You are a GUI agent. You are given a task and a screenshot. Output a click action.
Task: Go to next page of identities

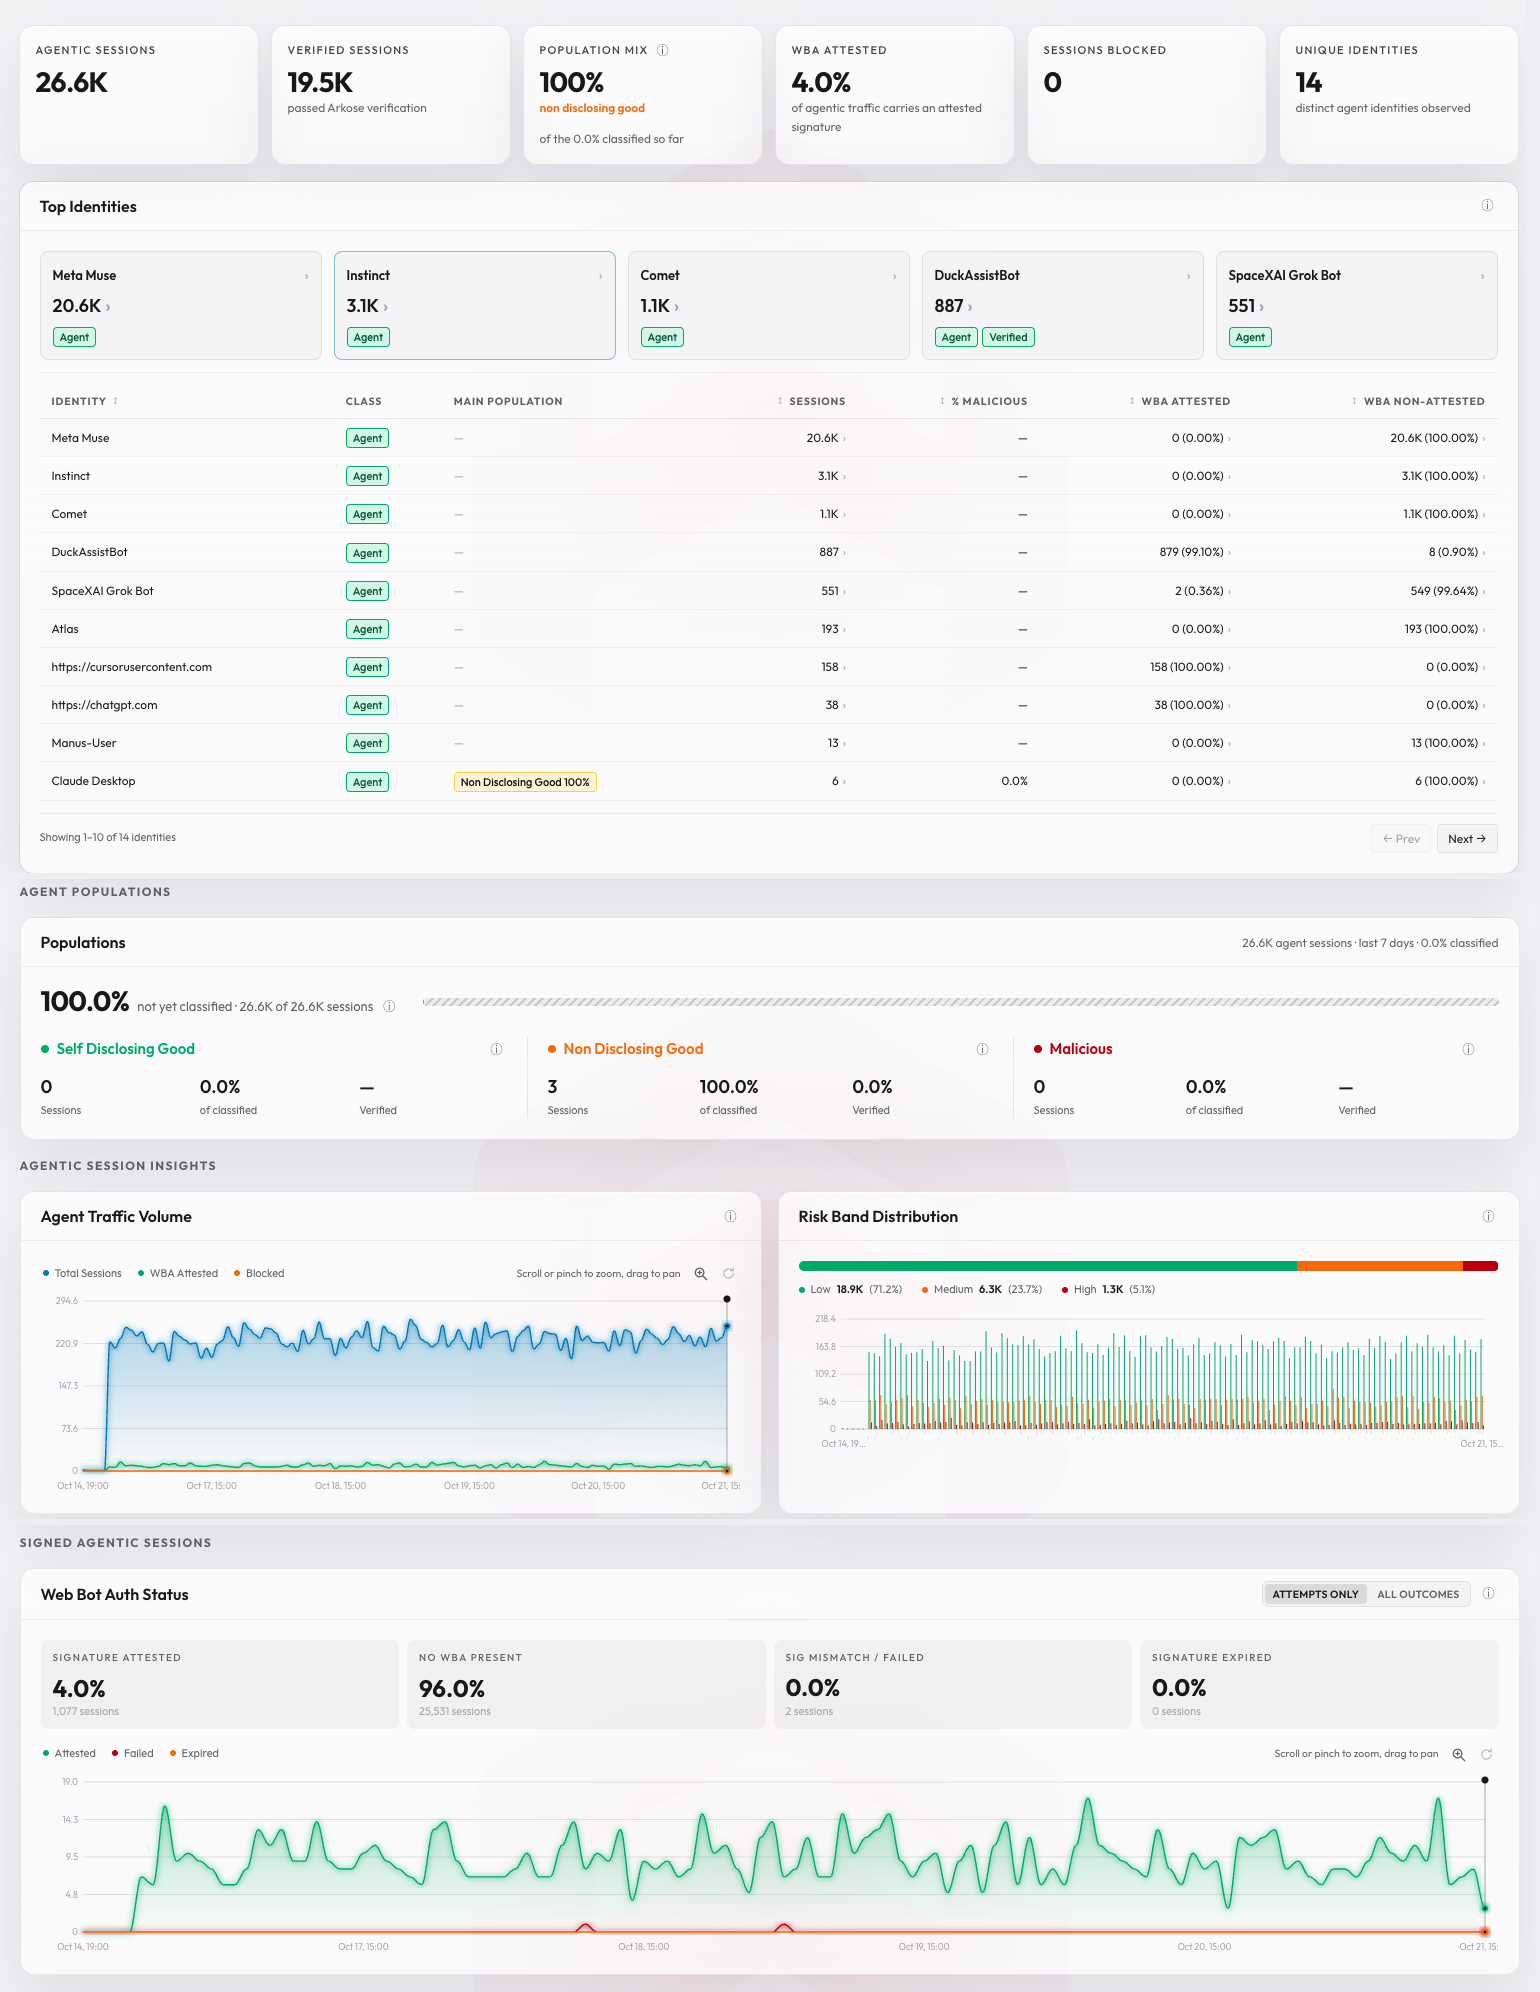(x=1467, y=839)
